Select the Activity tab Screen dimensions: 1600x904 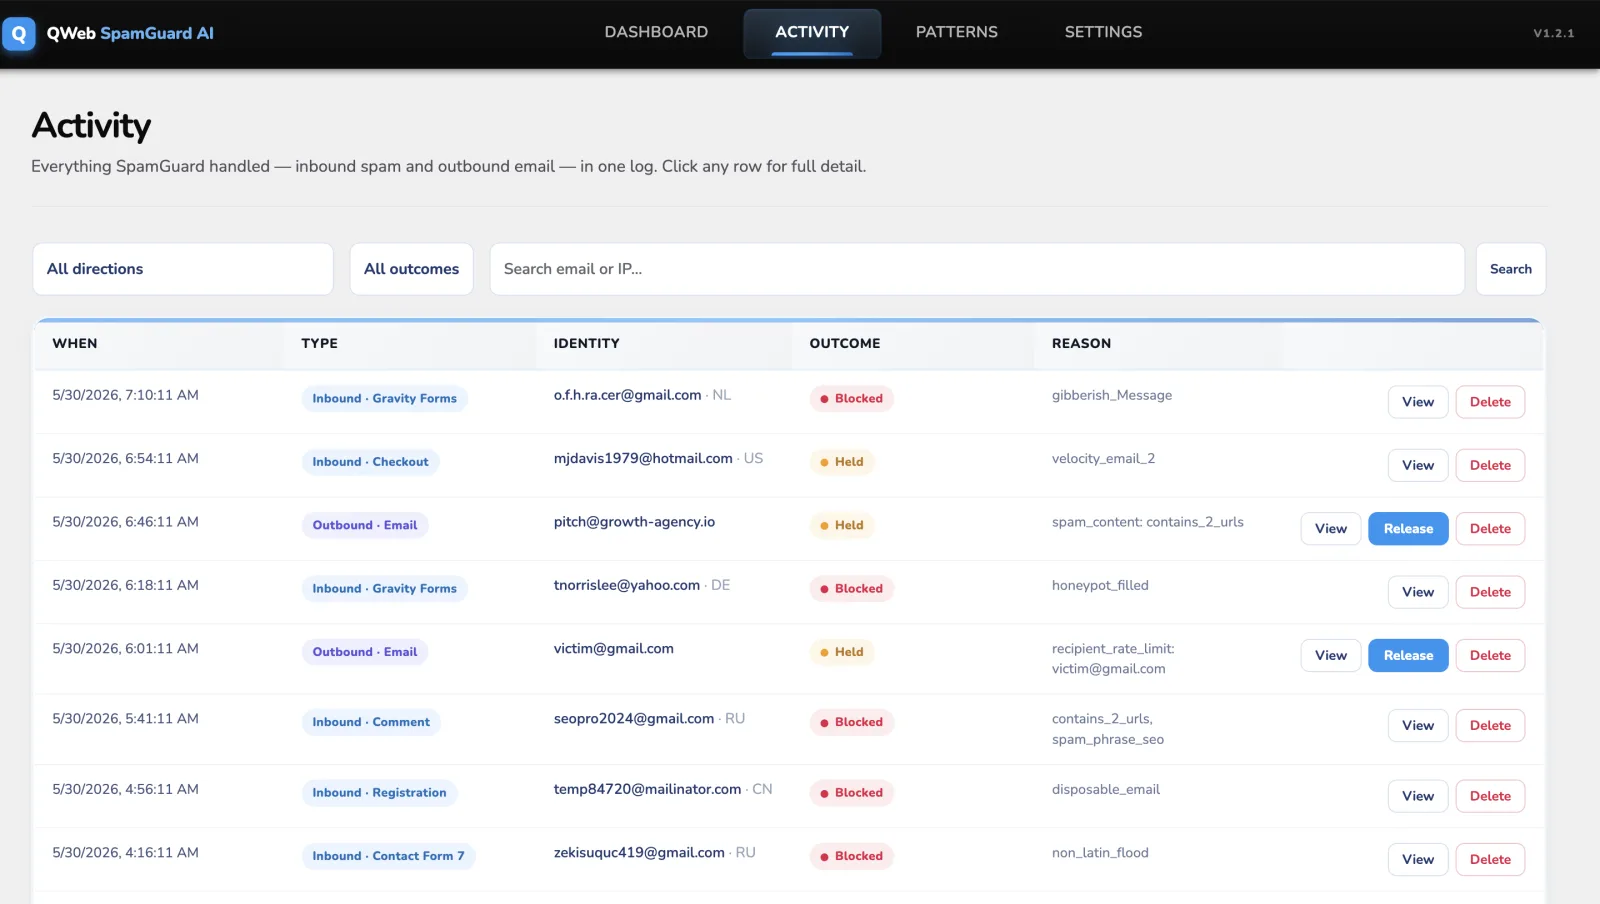[x=812, y=32]
